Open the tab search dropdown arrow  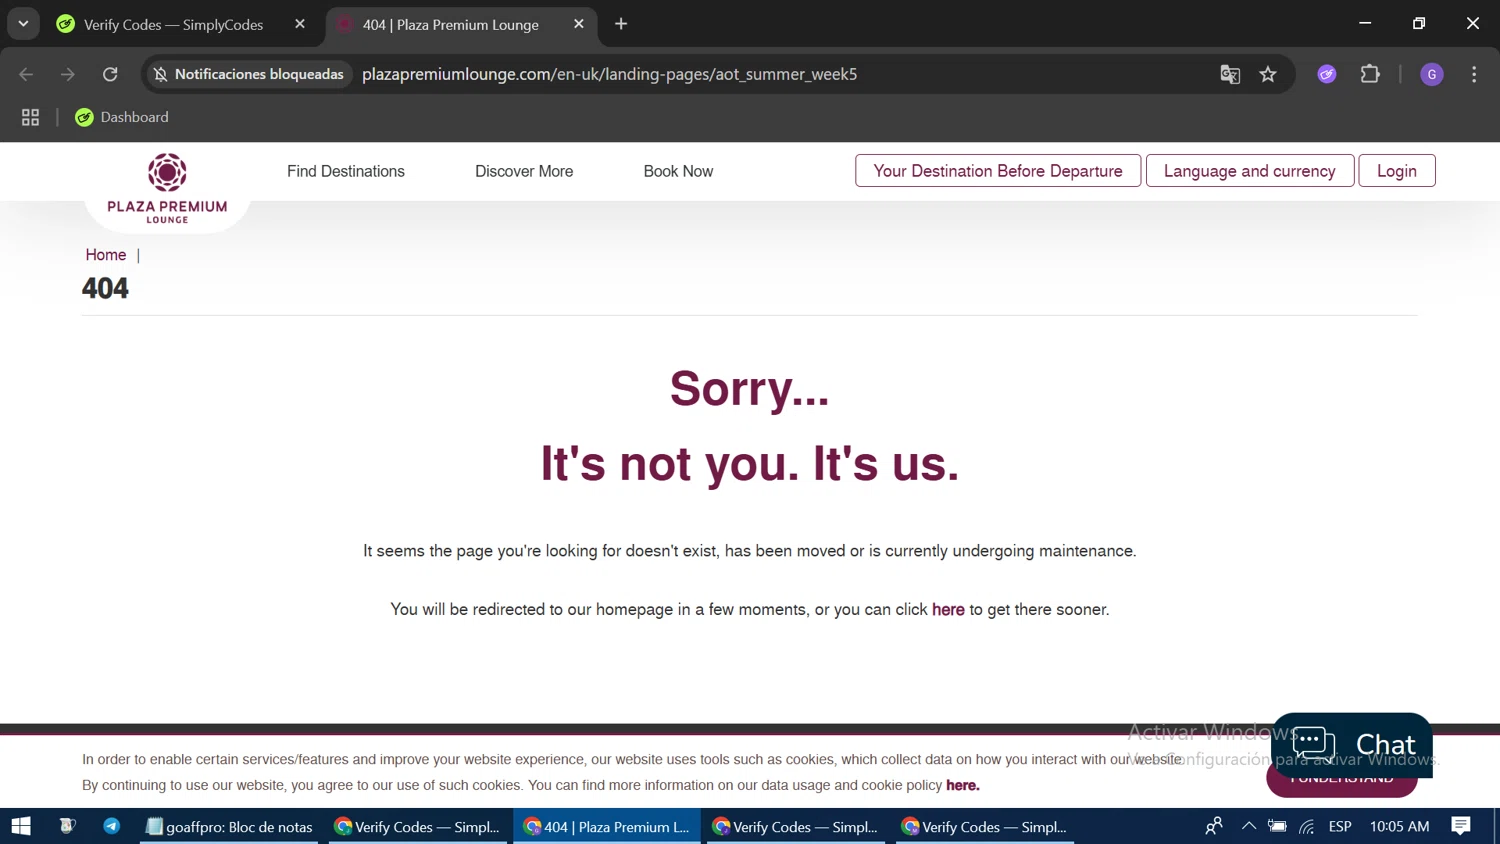23,24
